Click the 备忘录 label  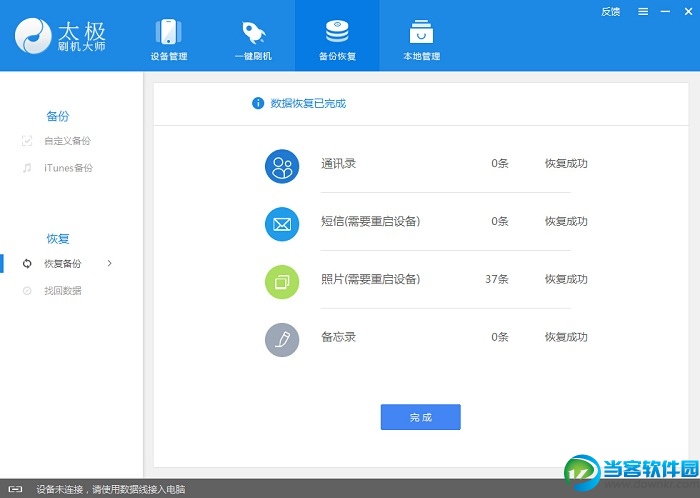(338, 337)
